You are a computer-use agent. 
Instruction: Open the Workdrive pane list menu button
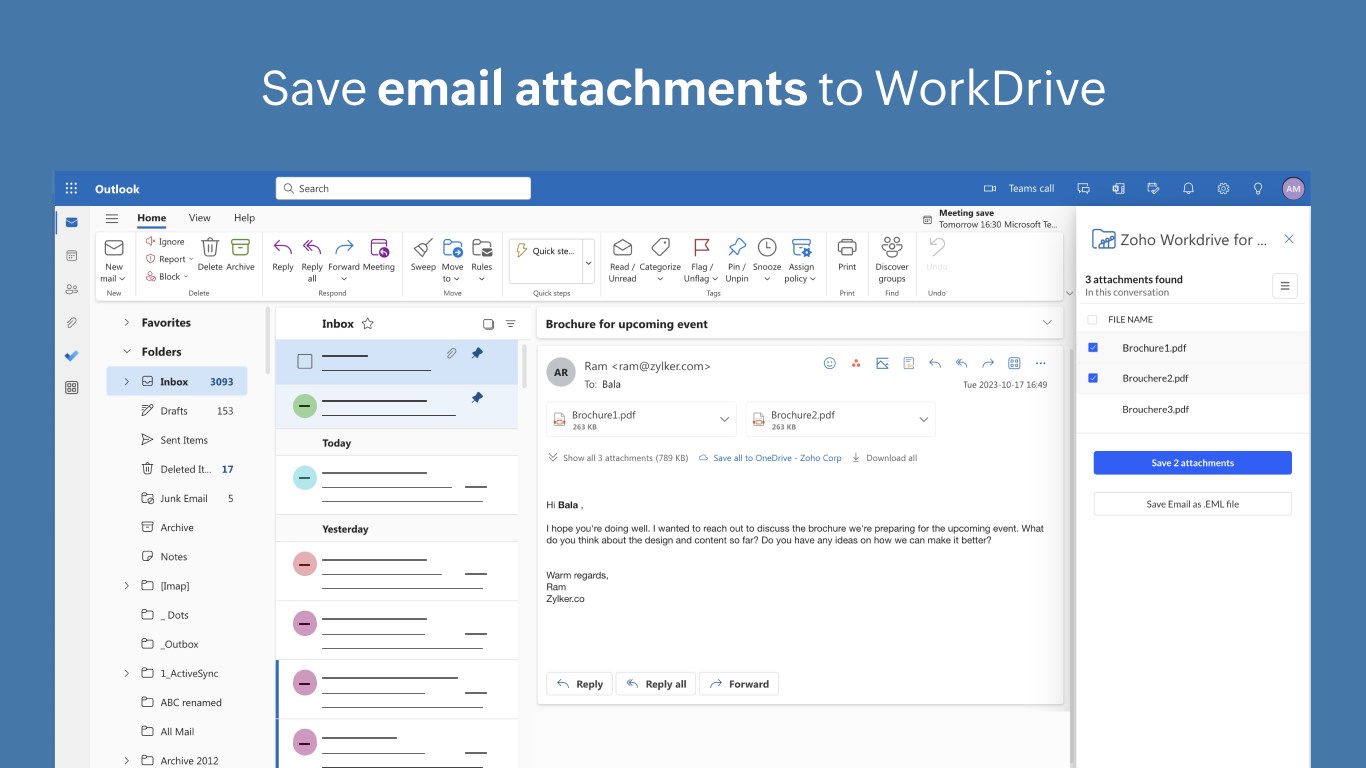(x=1285, y=286)
